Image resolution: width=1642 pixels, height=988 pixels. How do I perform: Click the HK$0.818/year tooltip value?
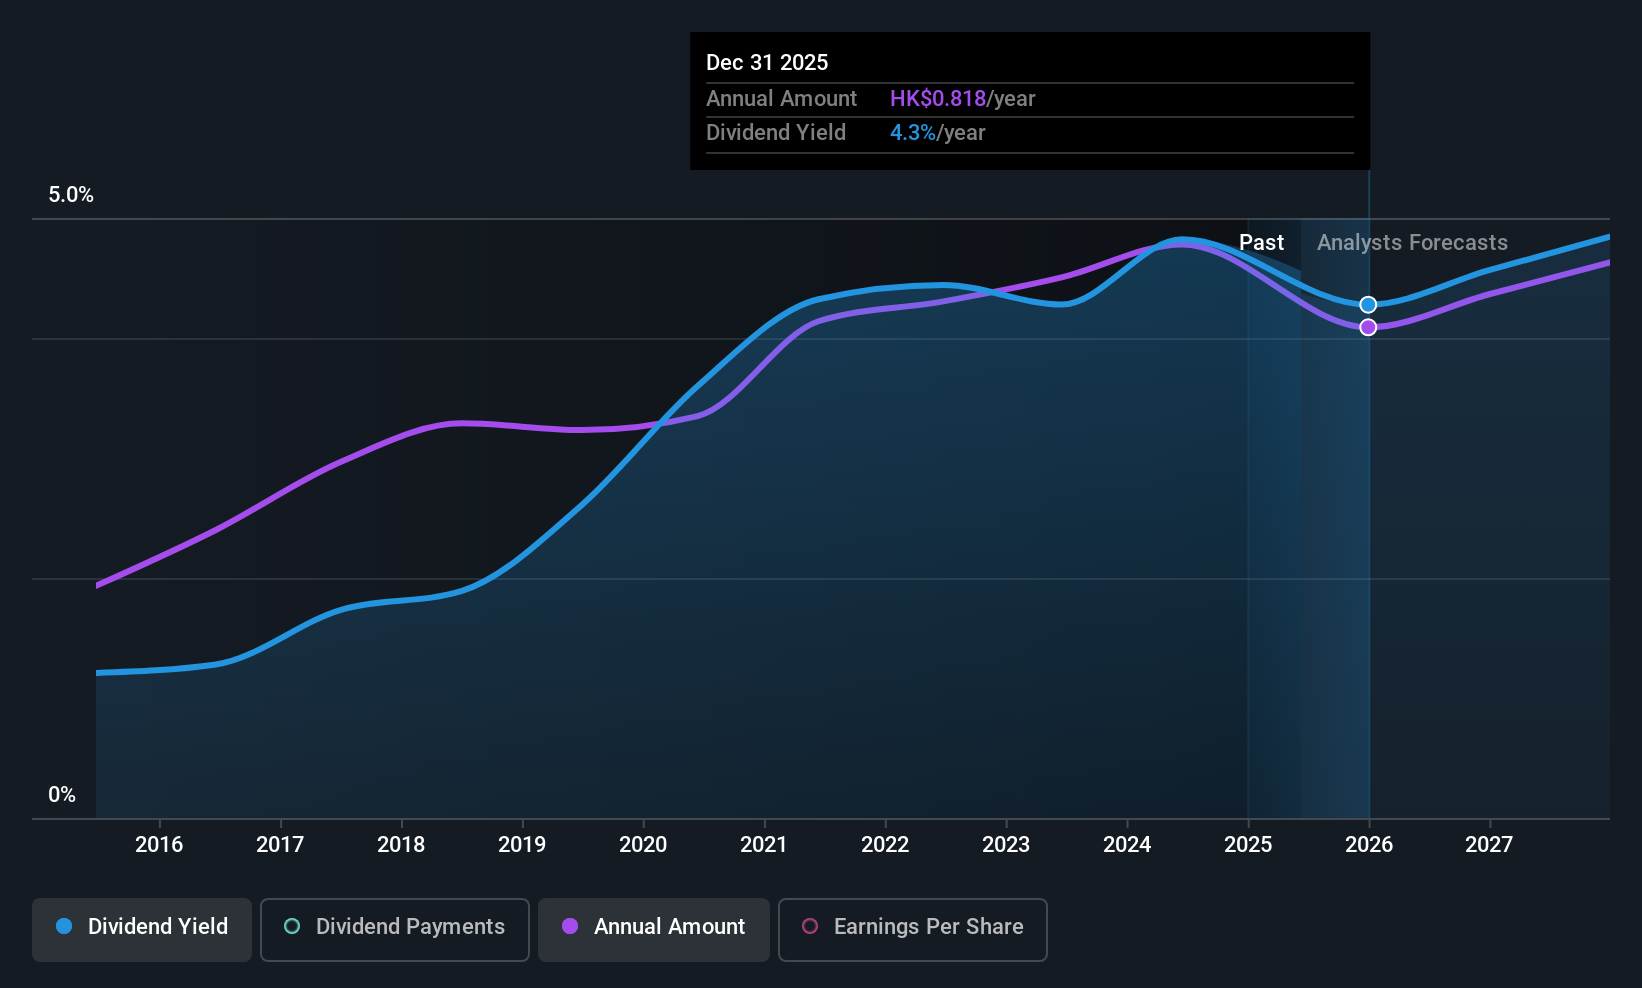962,99
